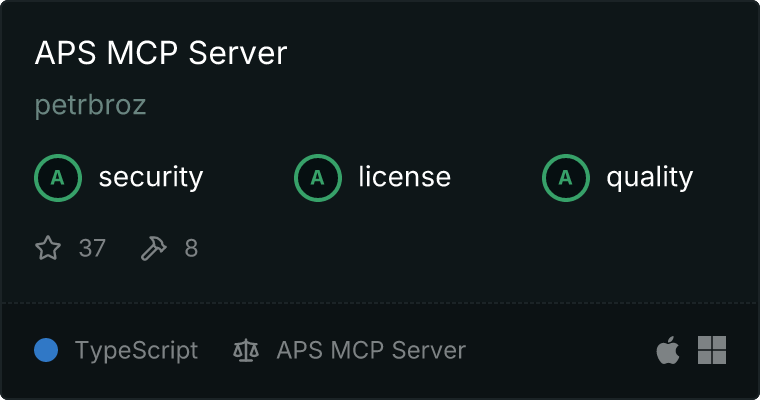Click the balance scale license icon

245,351
